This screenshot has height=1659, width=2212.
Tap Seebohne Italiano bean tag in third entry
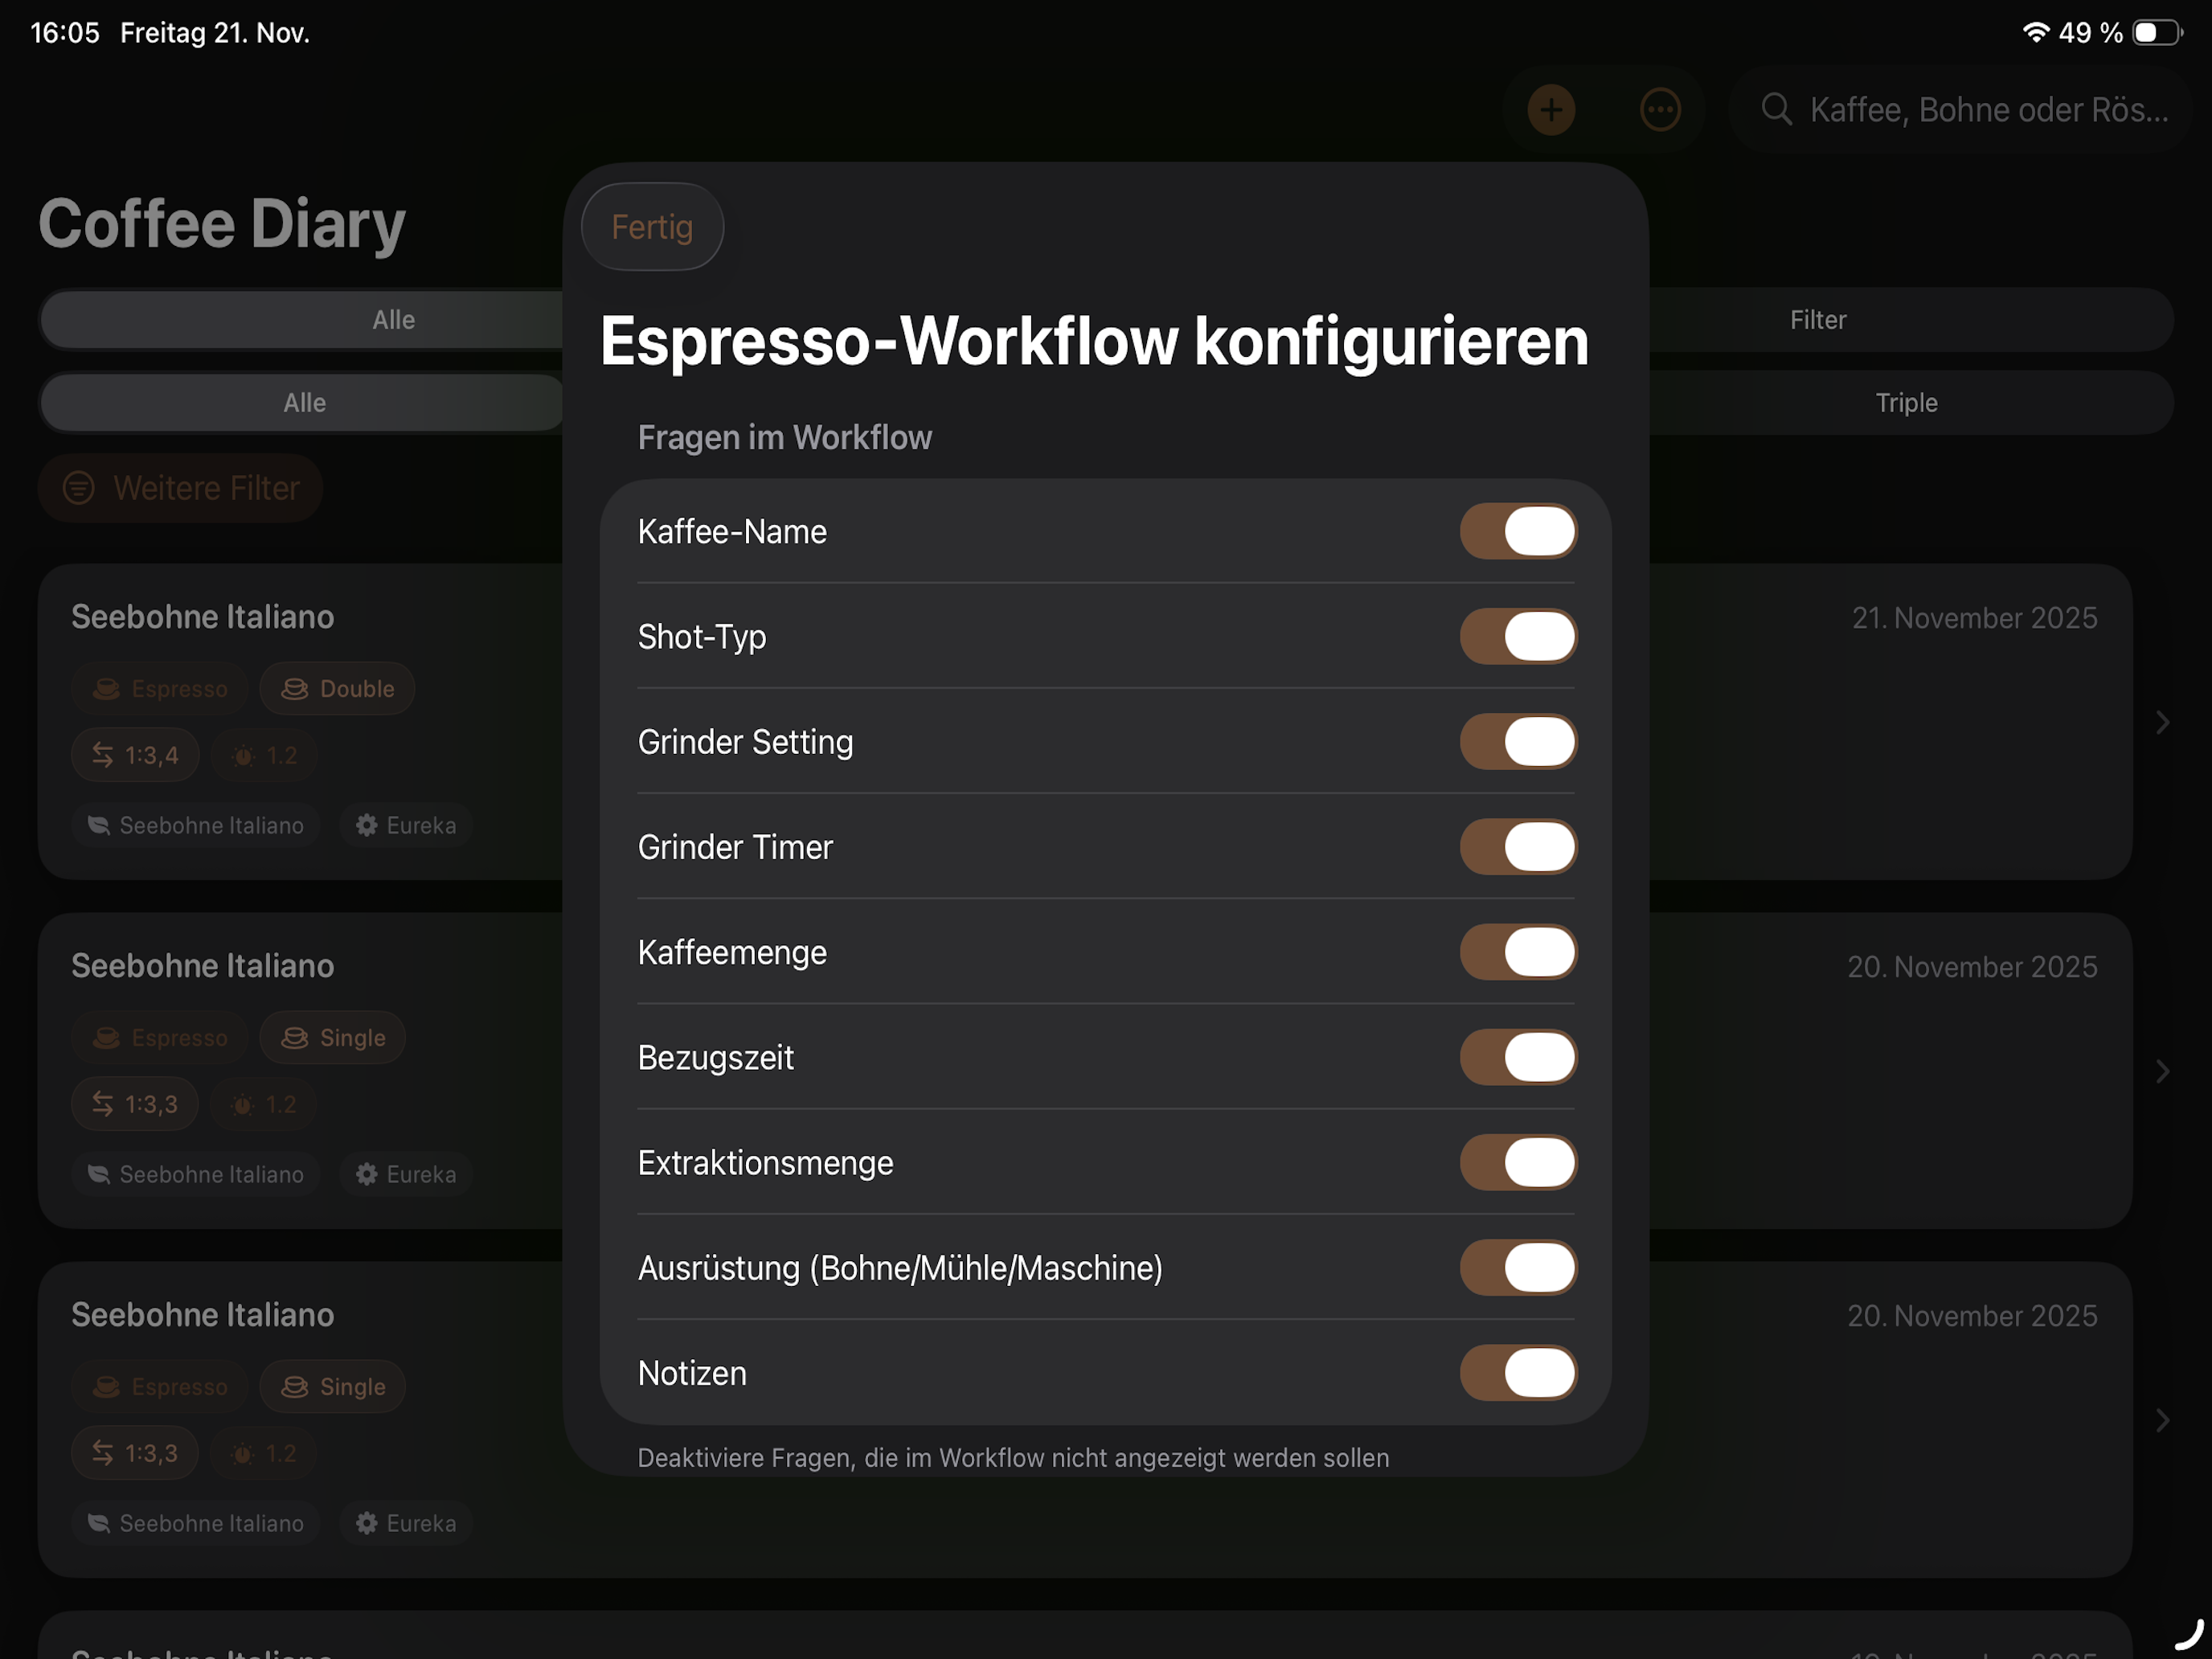point(196,1523)
